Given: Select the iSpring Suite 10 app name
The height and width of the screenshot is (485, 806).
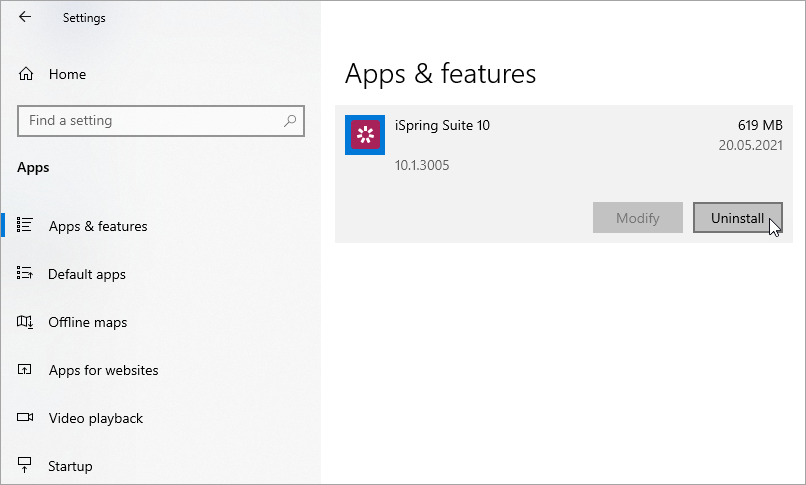Looking at the screenshot, I should 443,125.
